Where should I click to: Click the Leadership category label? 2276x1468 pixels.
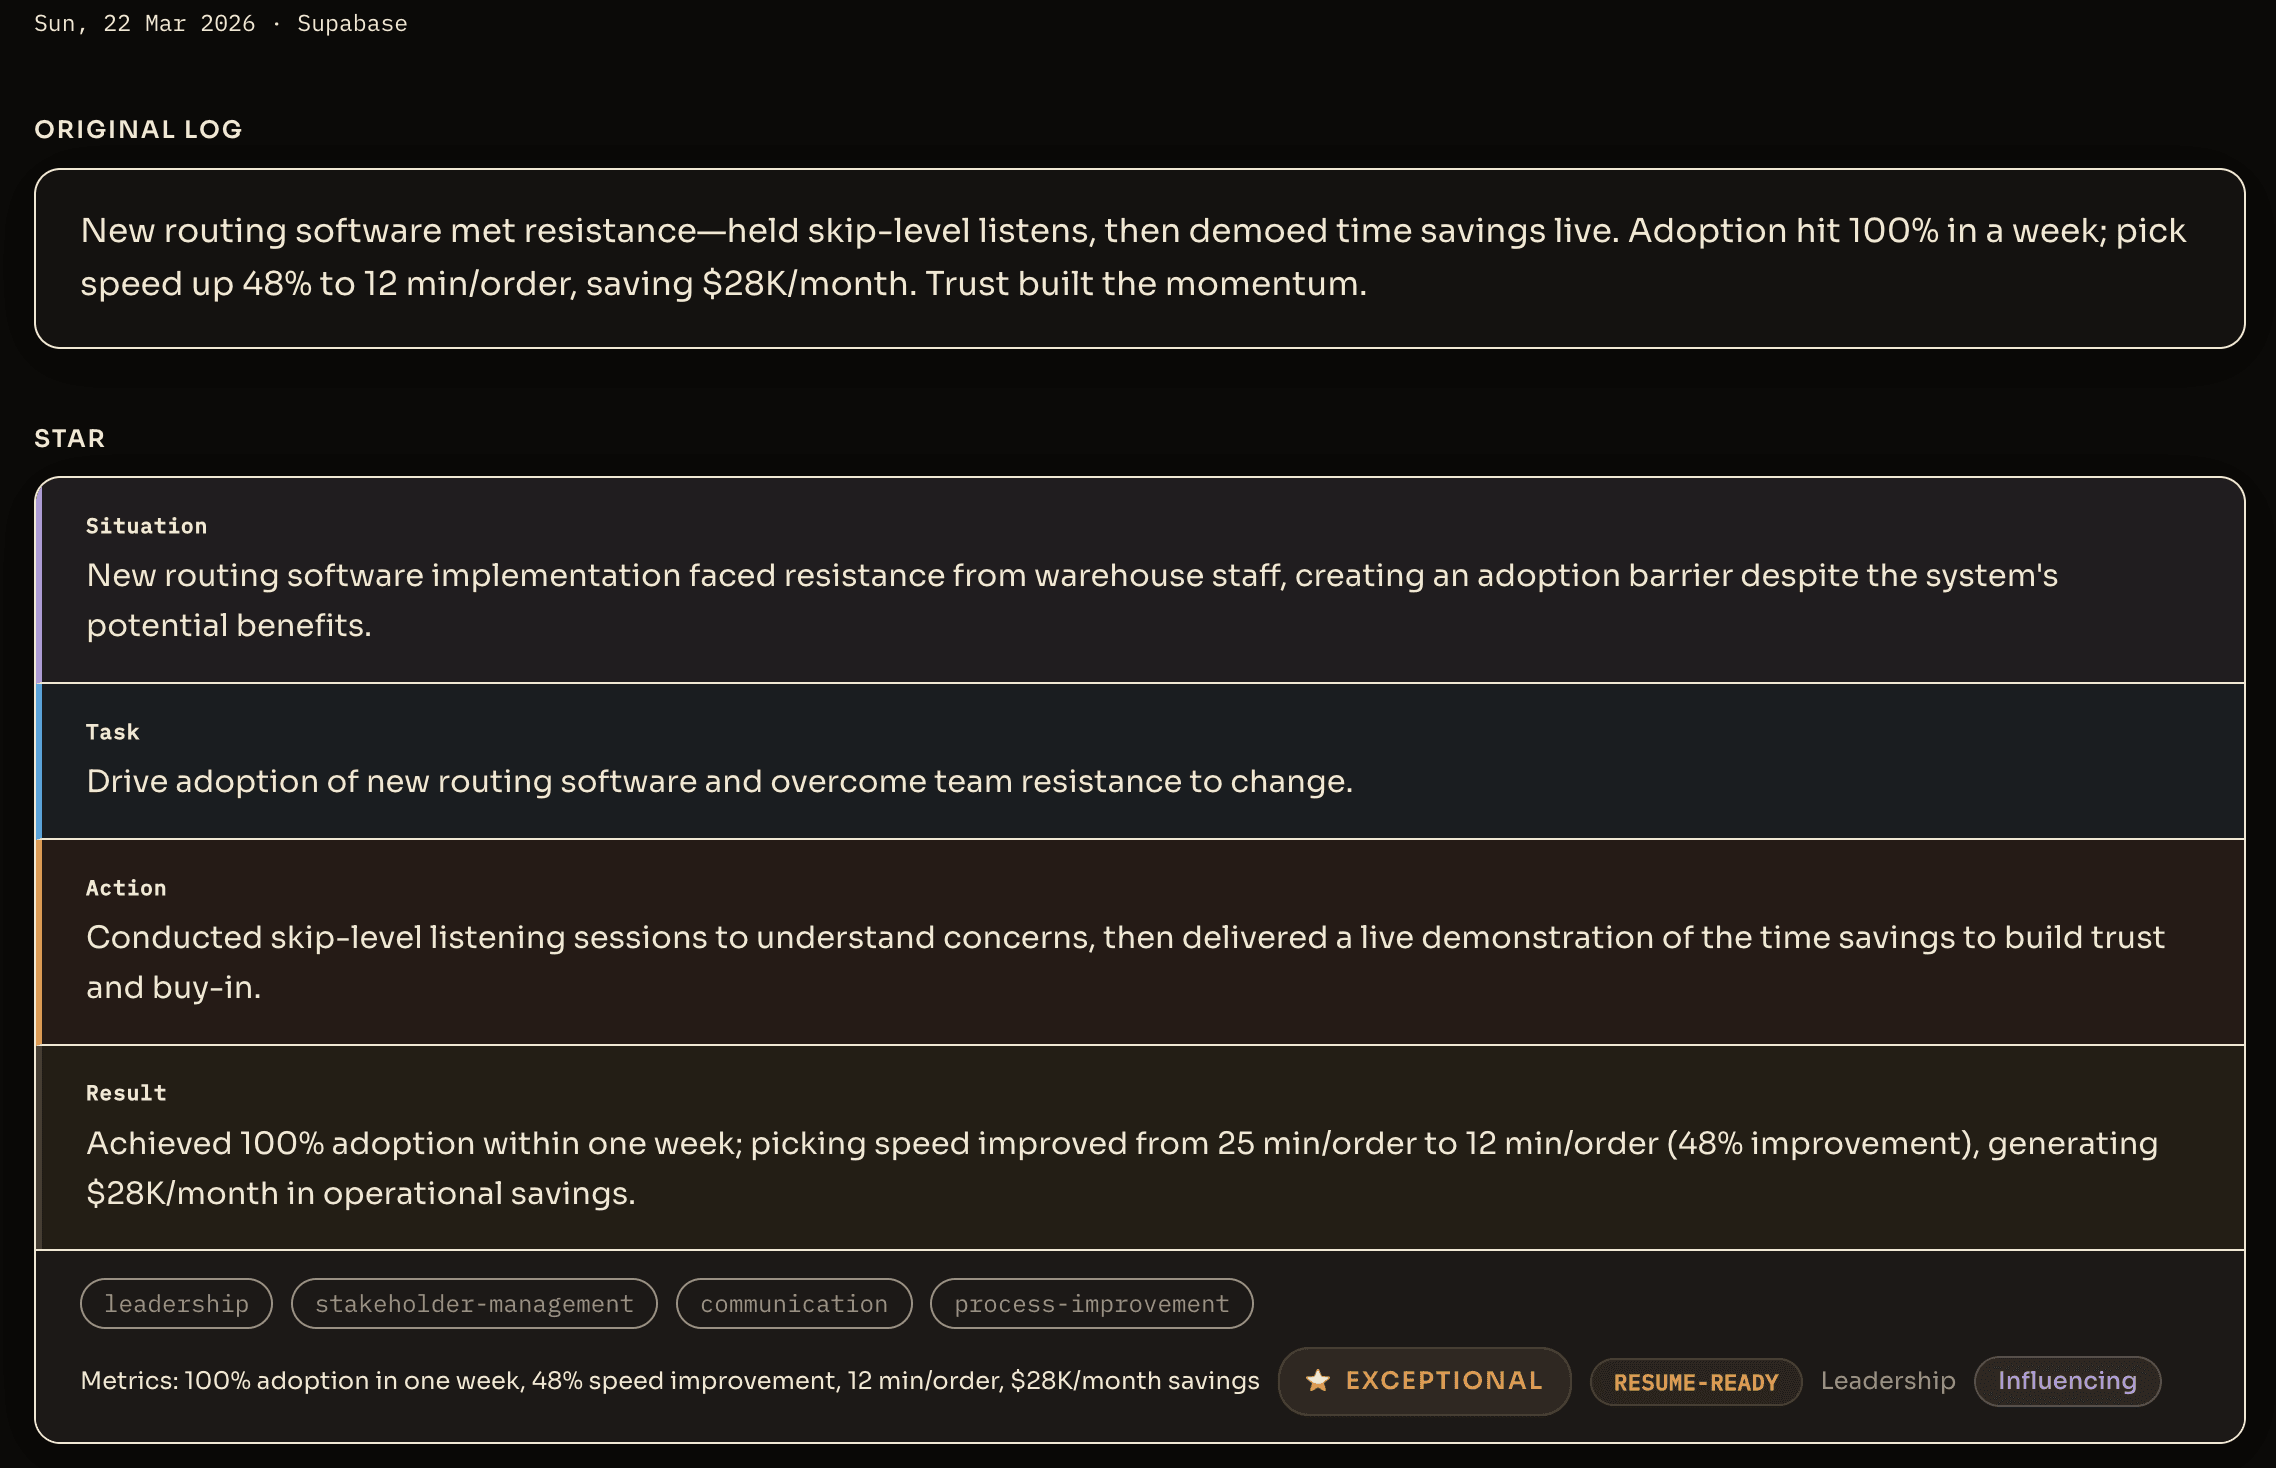[x=1887, y=1381]
